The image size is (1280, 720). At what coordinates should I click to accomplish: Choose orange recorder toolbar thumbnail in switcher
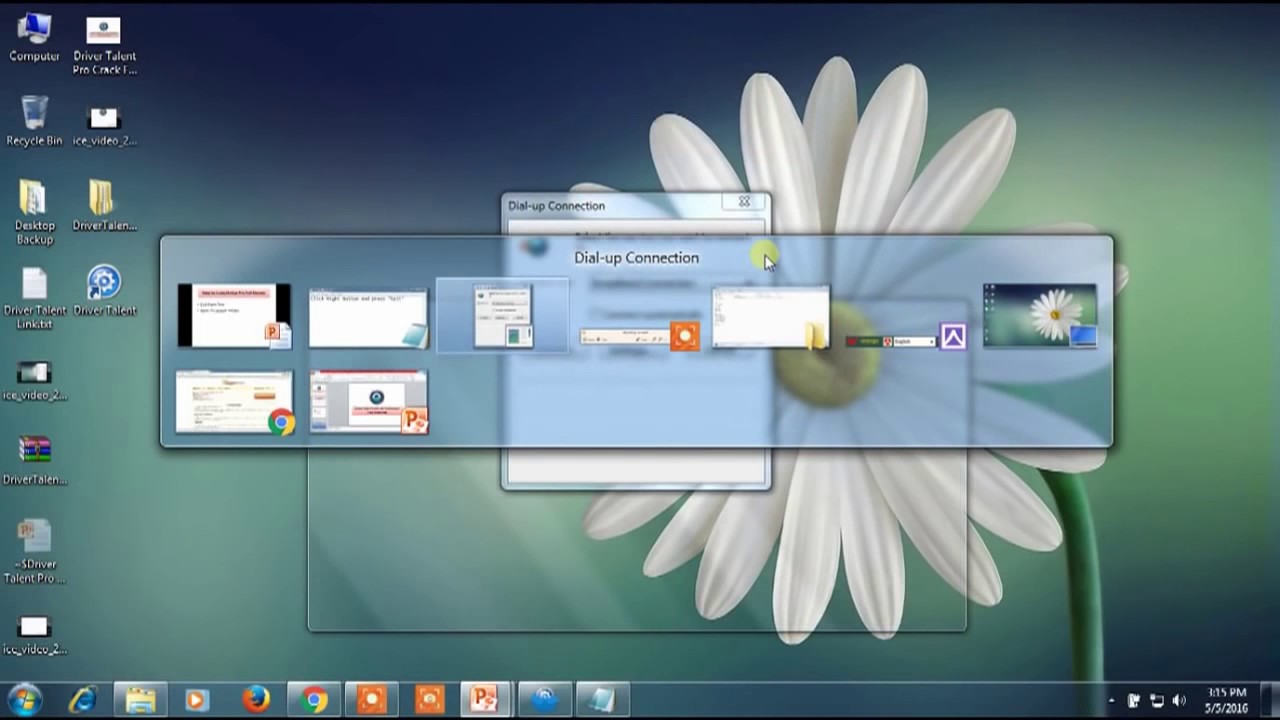click(x=639, y=336)
